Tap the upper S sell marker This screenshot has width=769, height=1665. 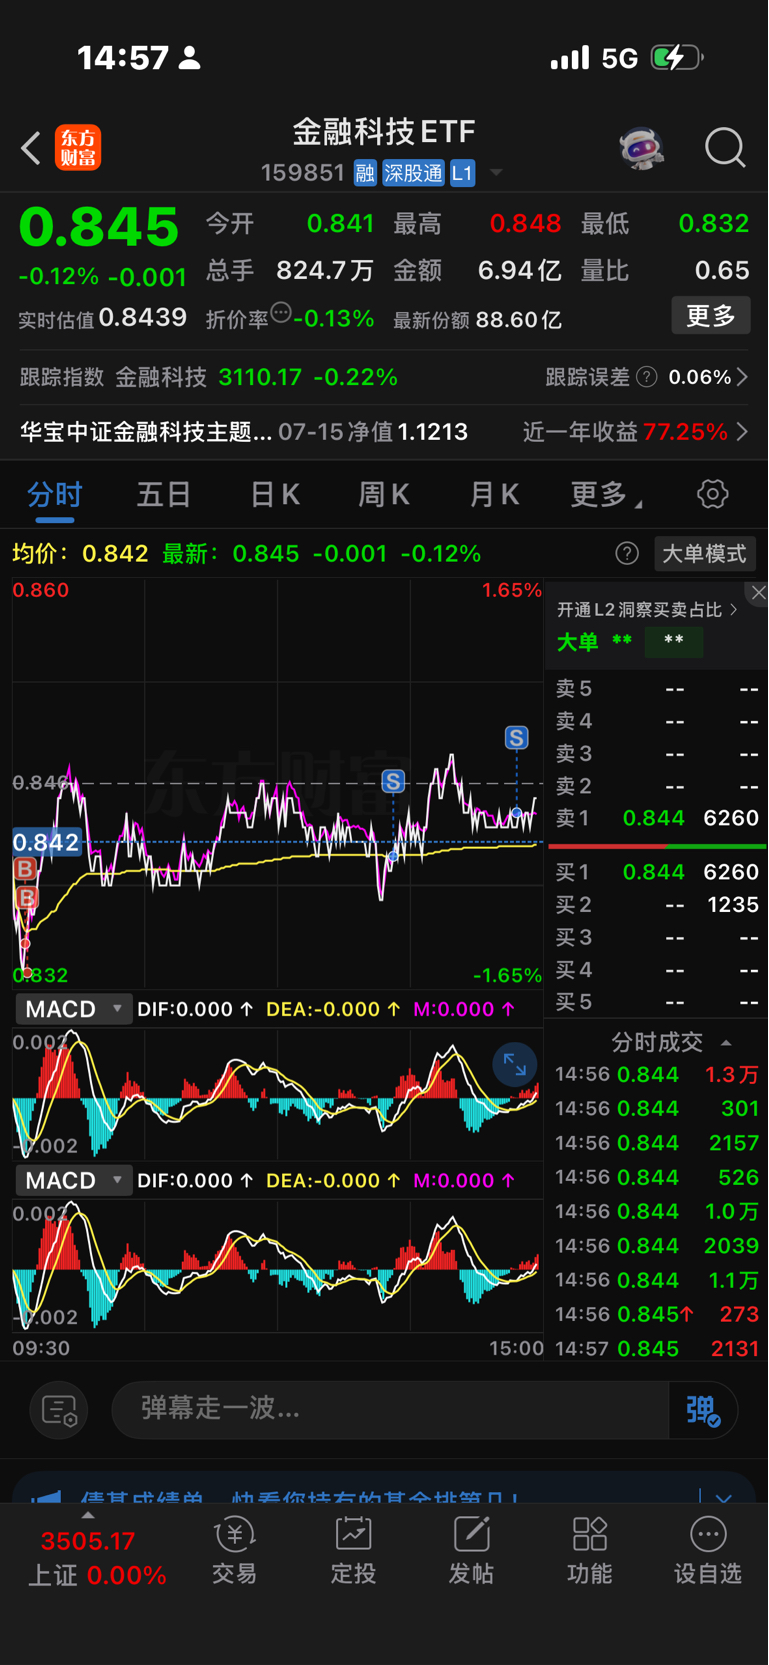pyautogui.click(x=516, y=738)
